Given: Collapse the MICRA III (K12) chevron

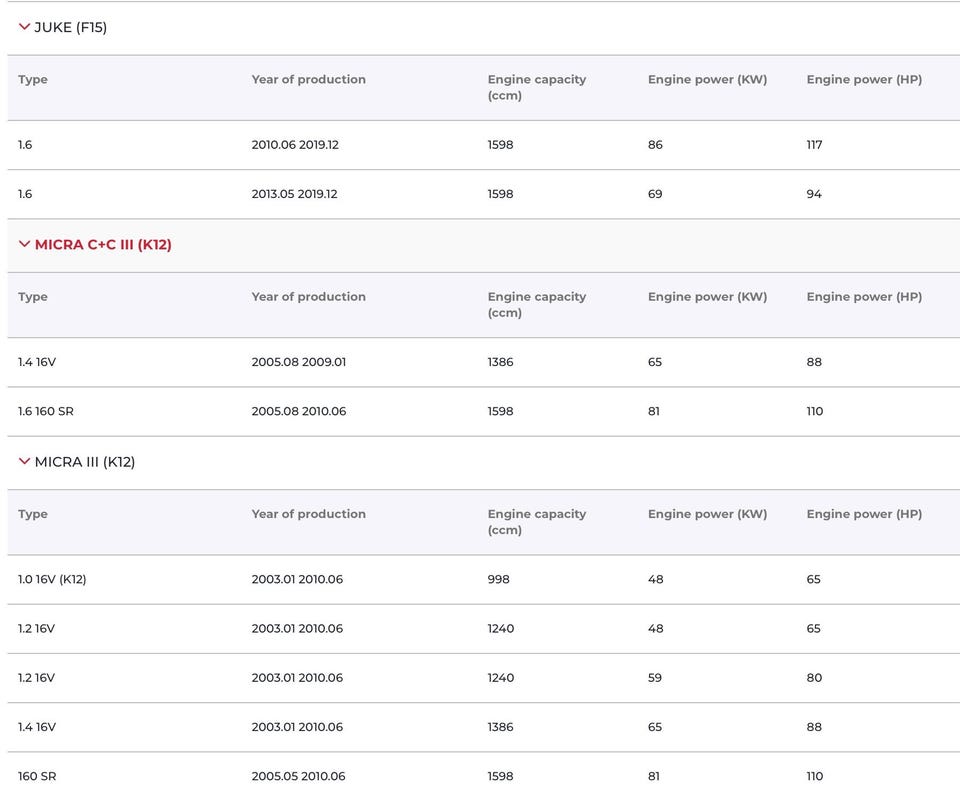Looking at the screenshot, I should [x=24, y=461].
